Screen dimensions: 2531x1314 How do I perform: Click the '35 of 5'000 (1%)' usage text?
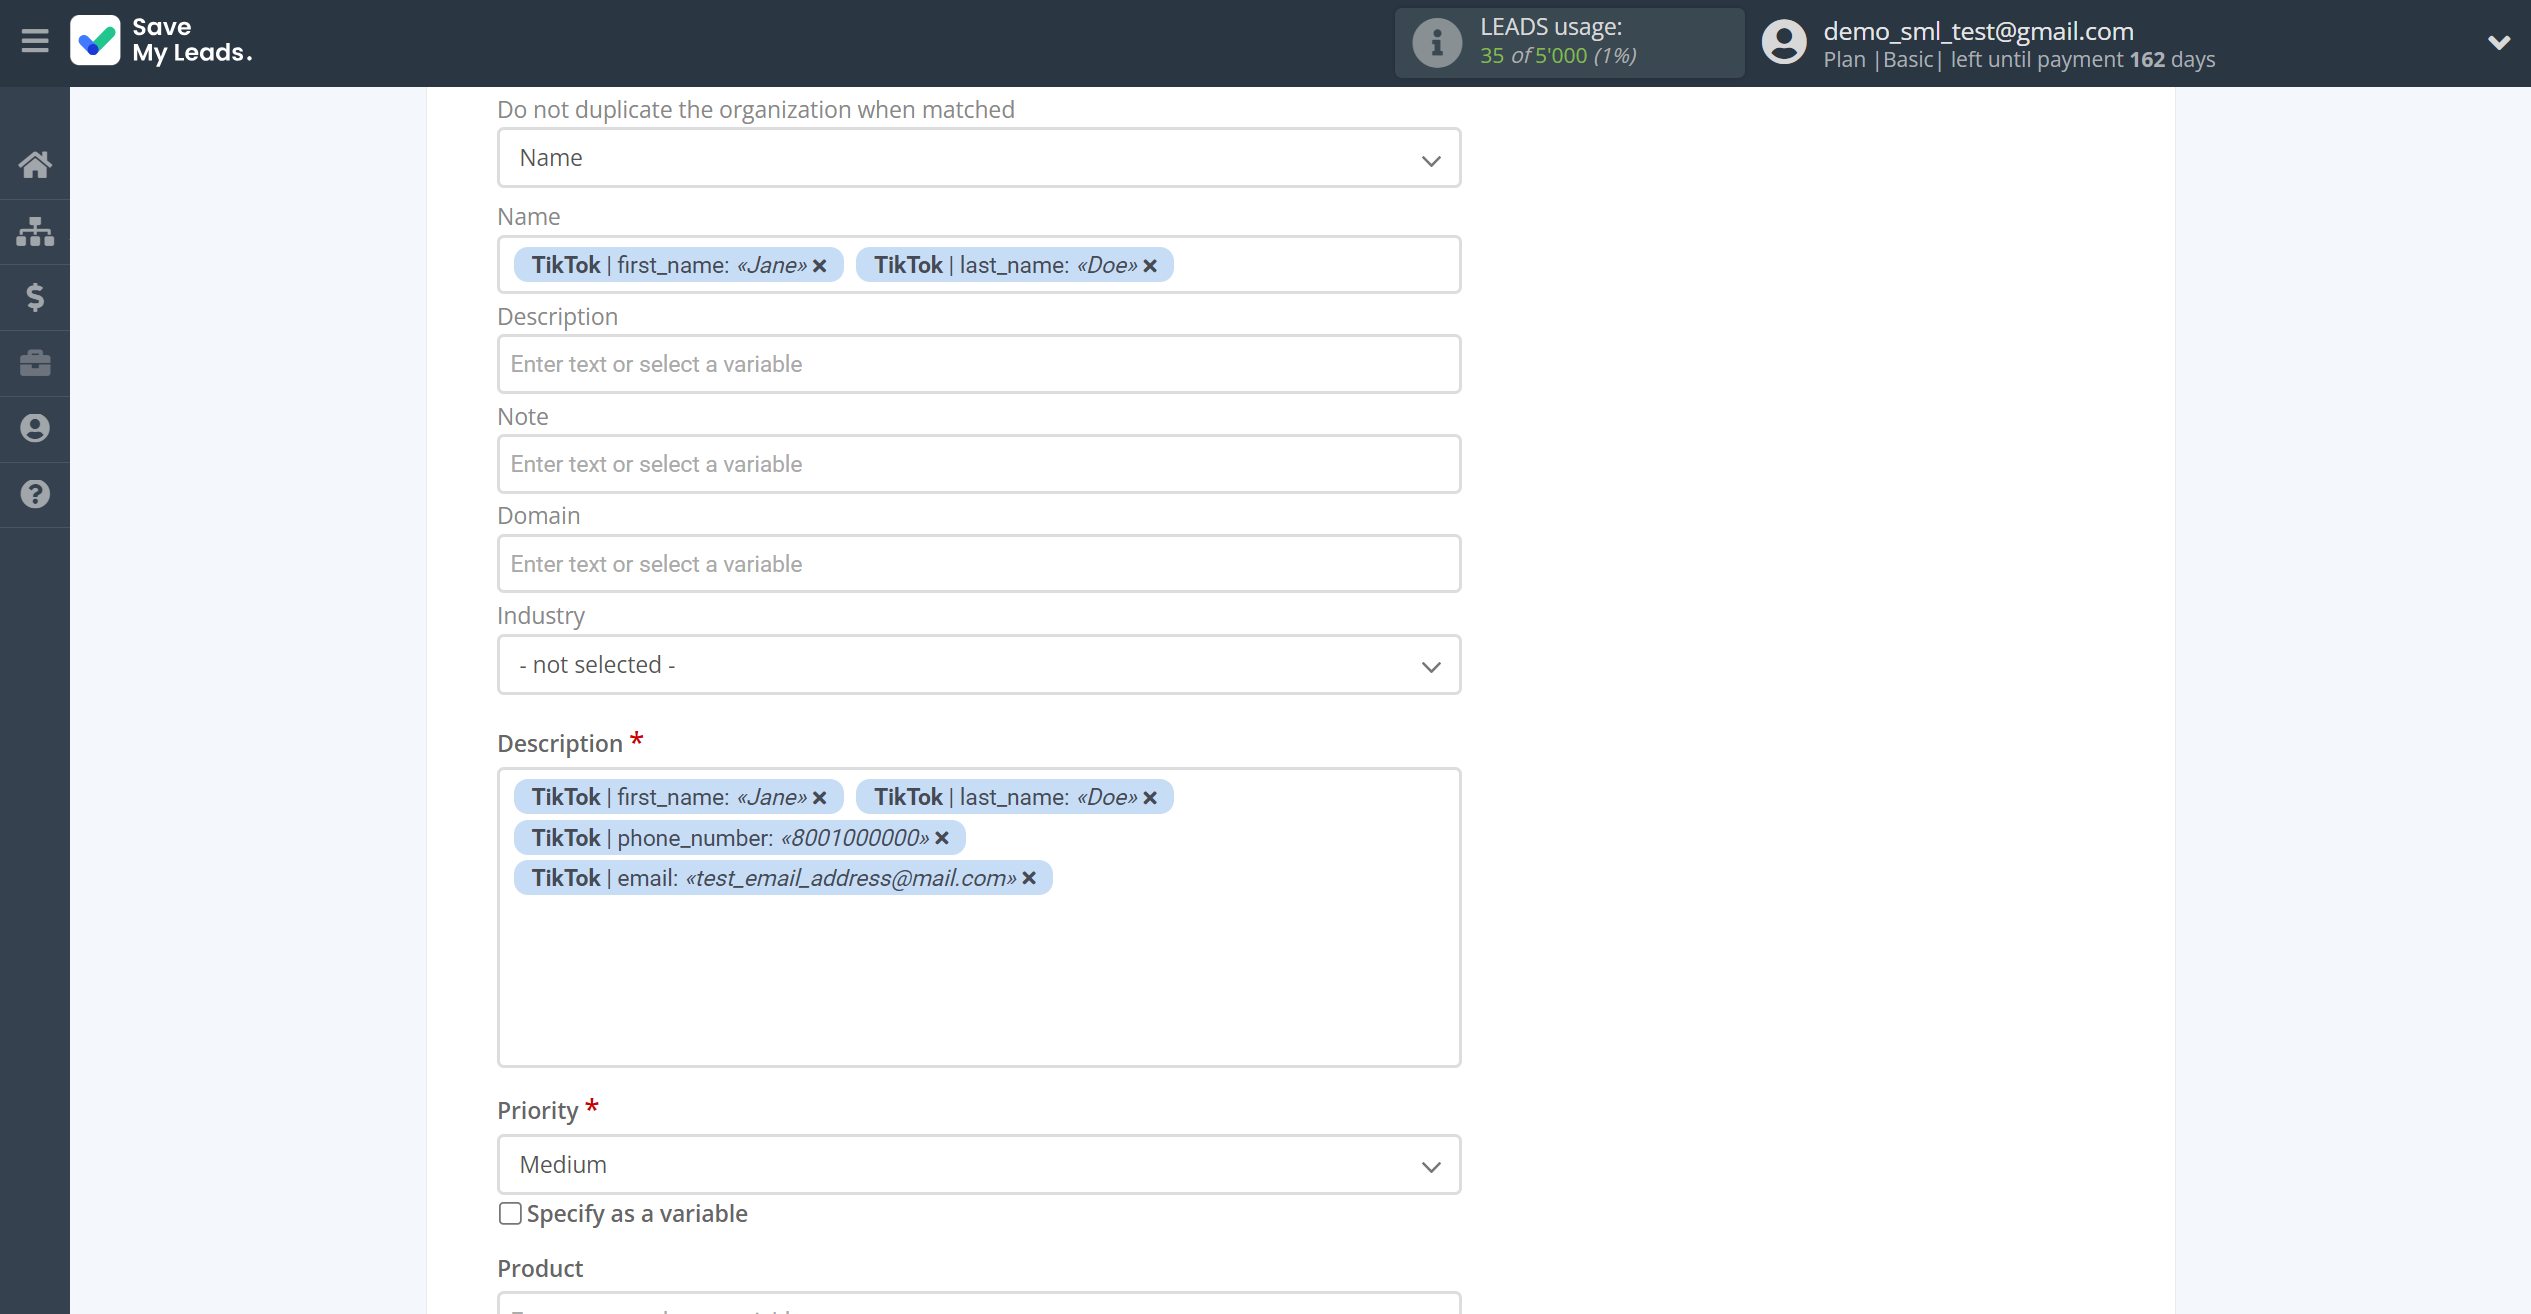click(x=1558, y=56)
